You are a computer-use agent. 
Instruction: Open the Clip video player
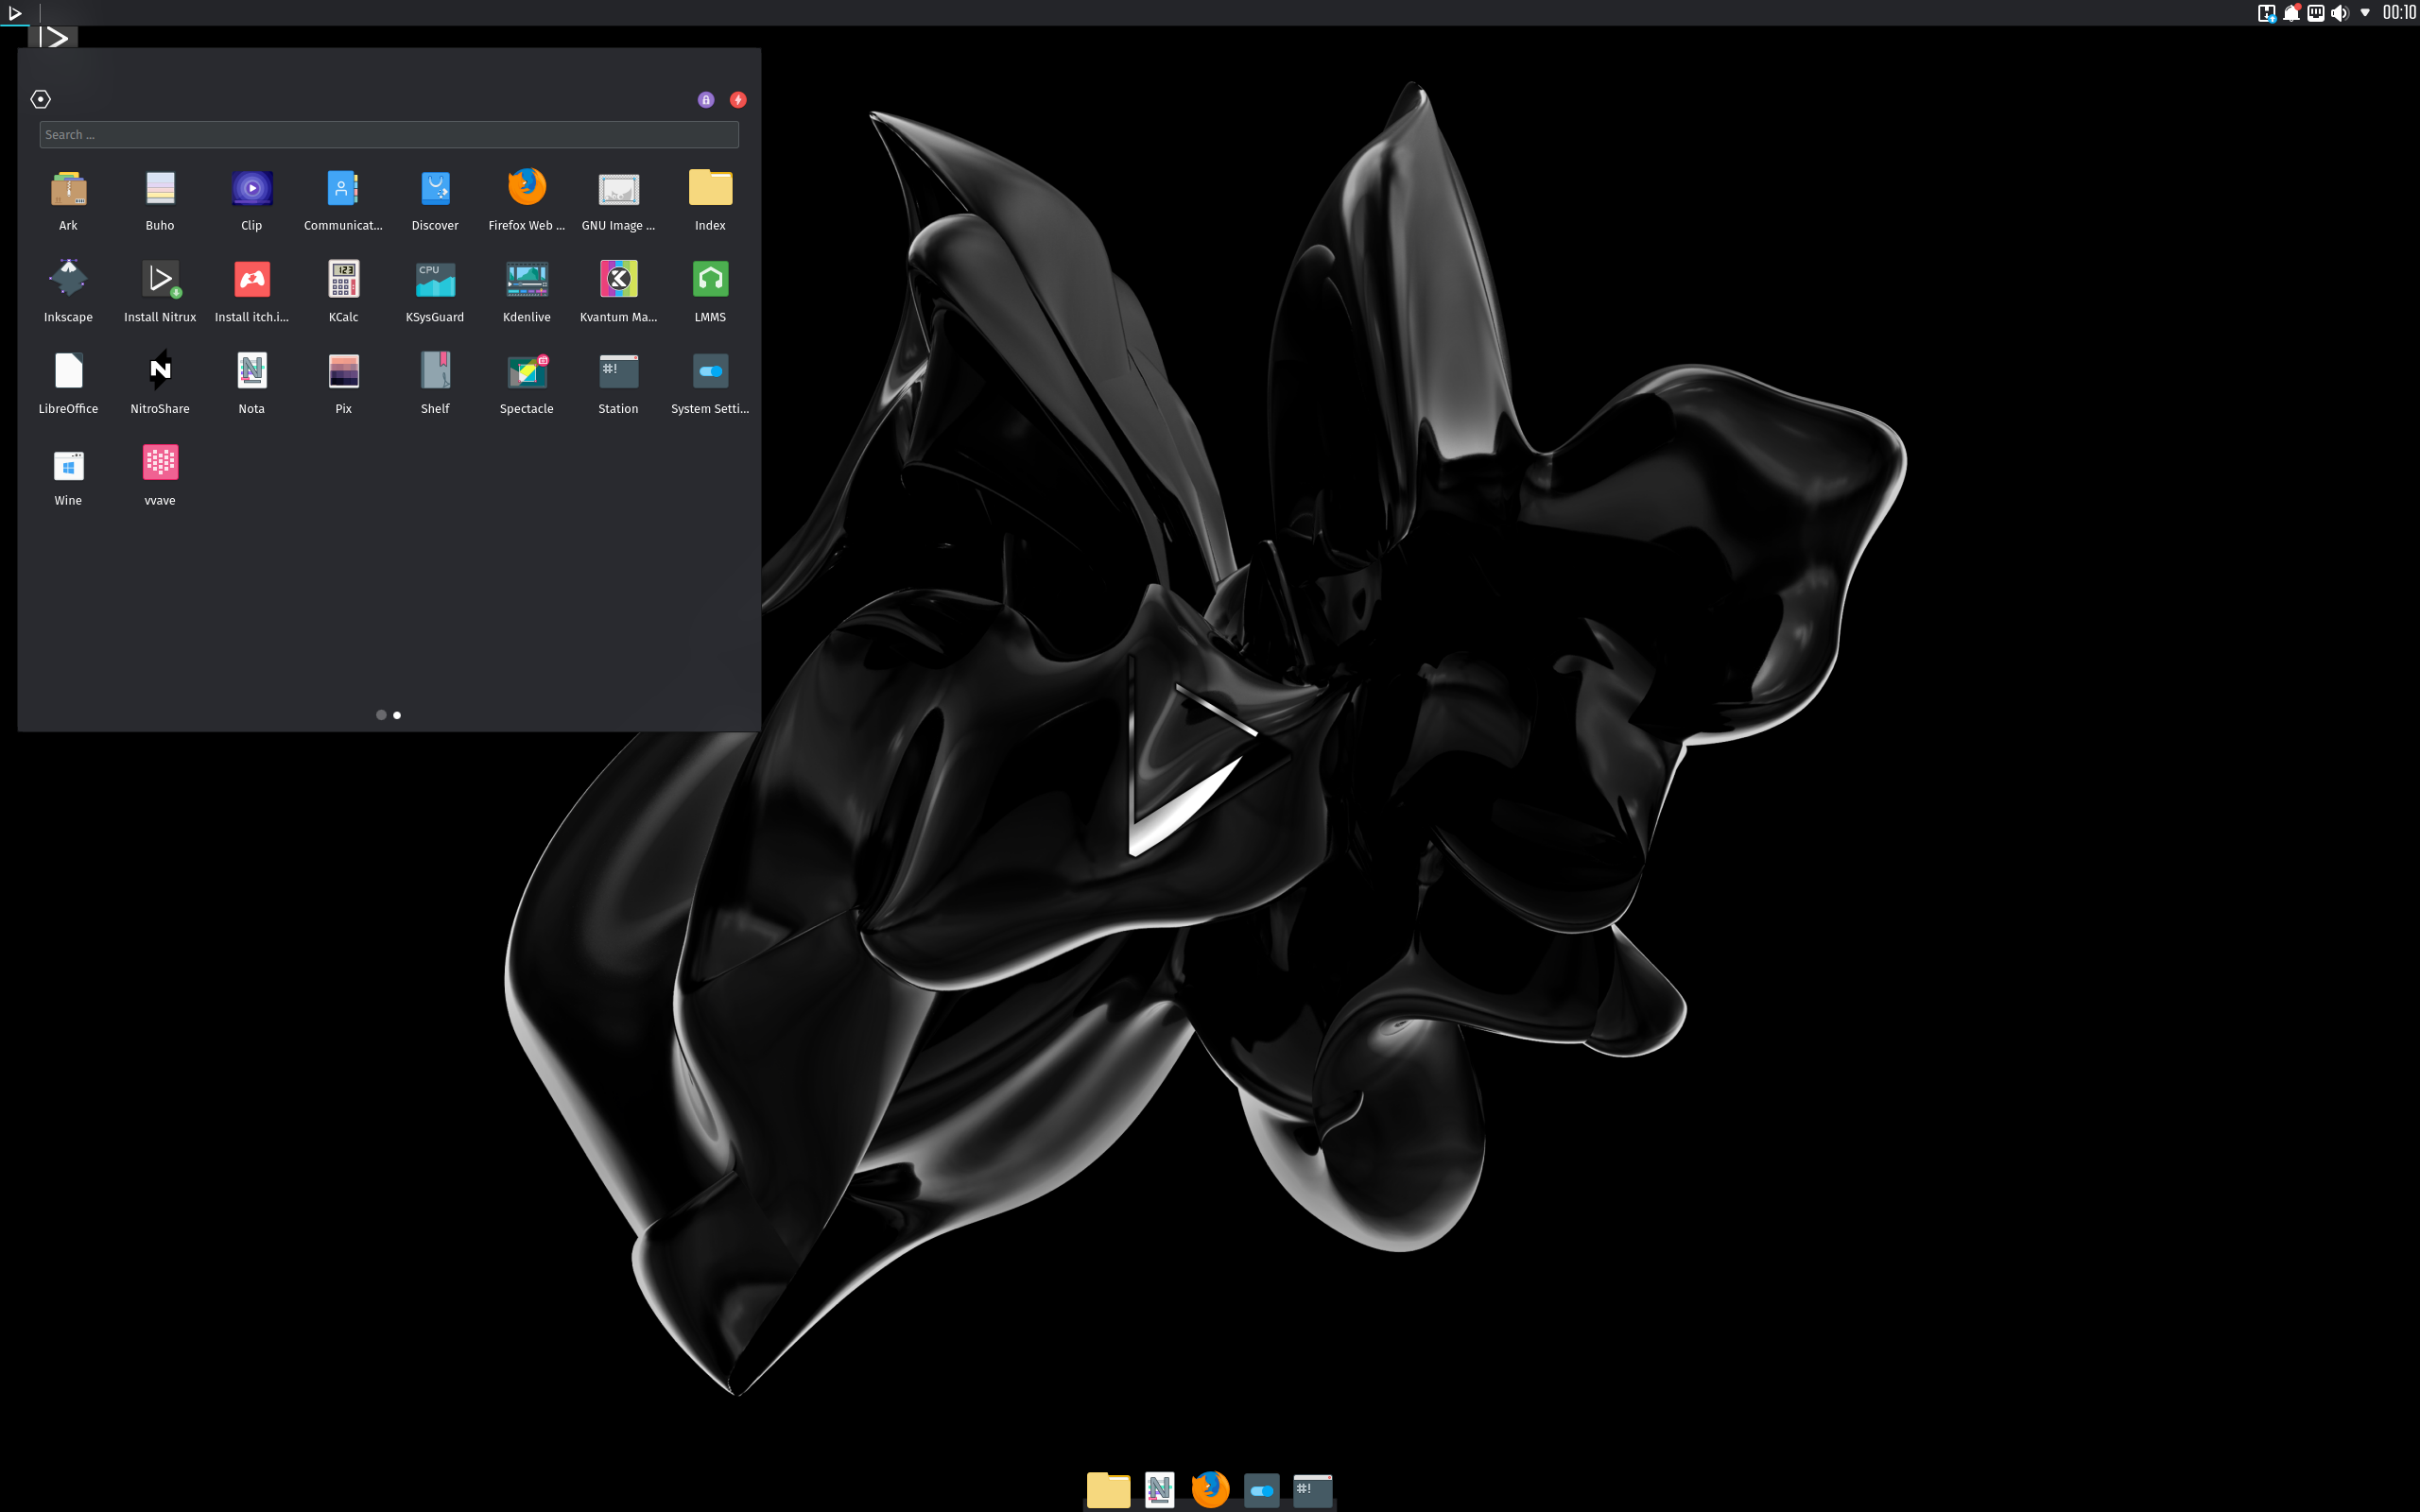click(252, 200)
